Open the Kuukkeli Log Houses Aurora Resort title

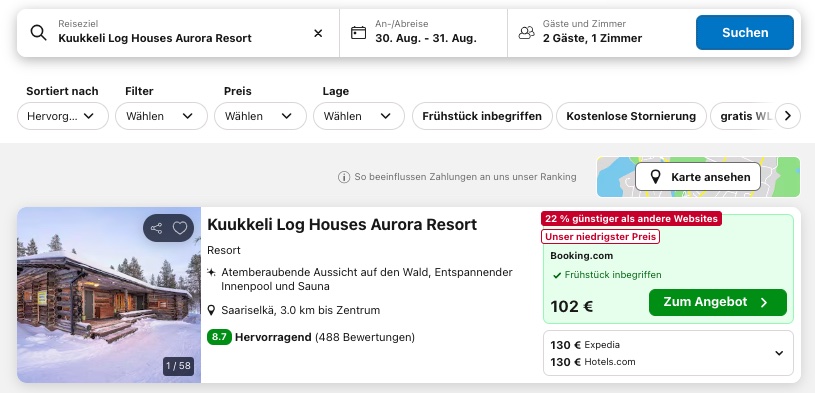tap(341, 225)
